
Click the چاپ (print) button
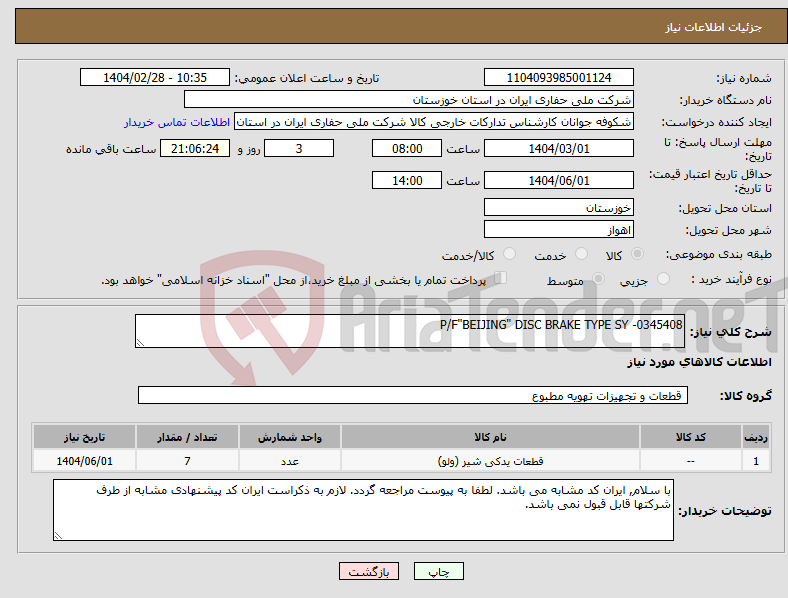coord(438,571)
